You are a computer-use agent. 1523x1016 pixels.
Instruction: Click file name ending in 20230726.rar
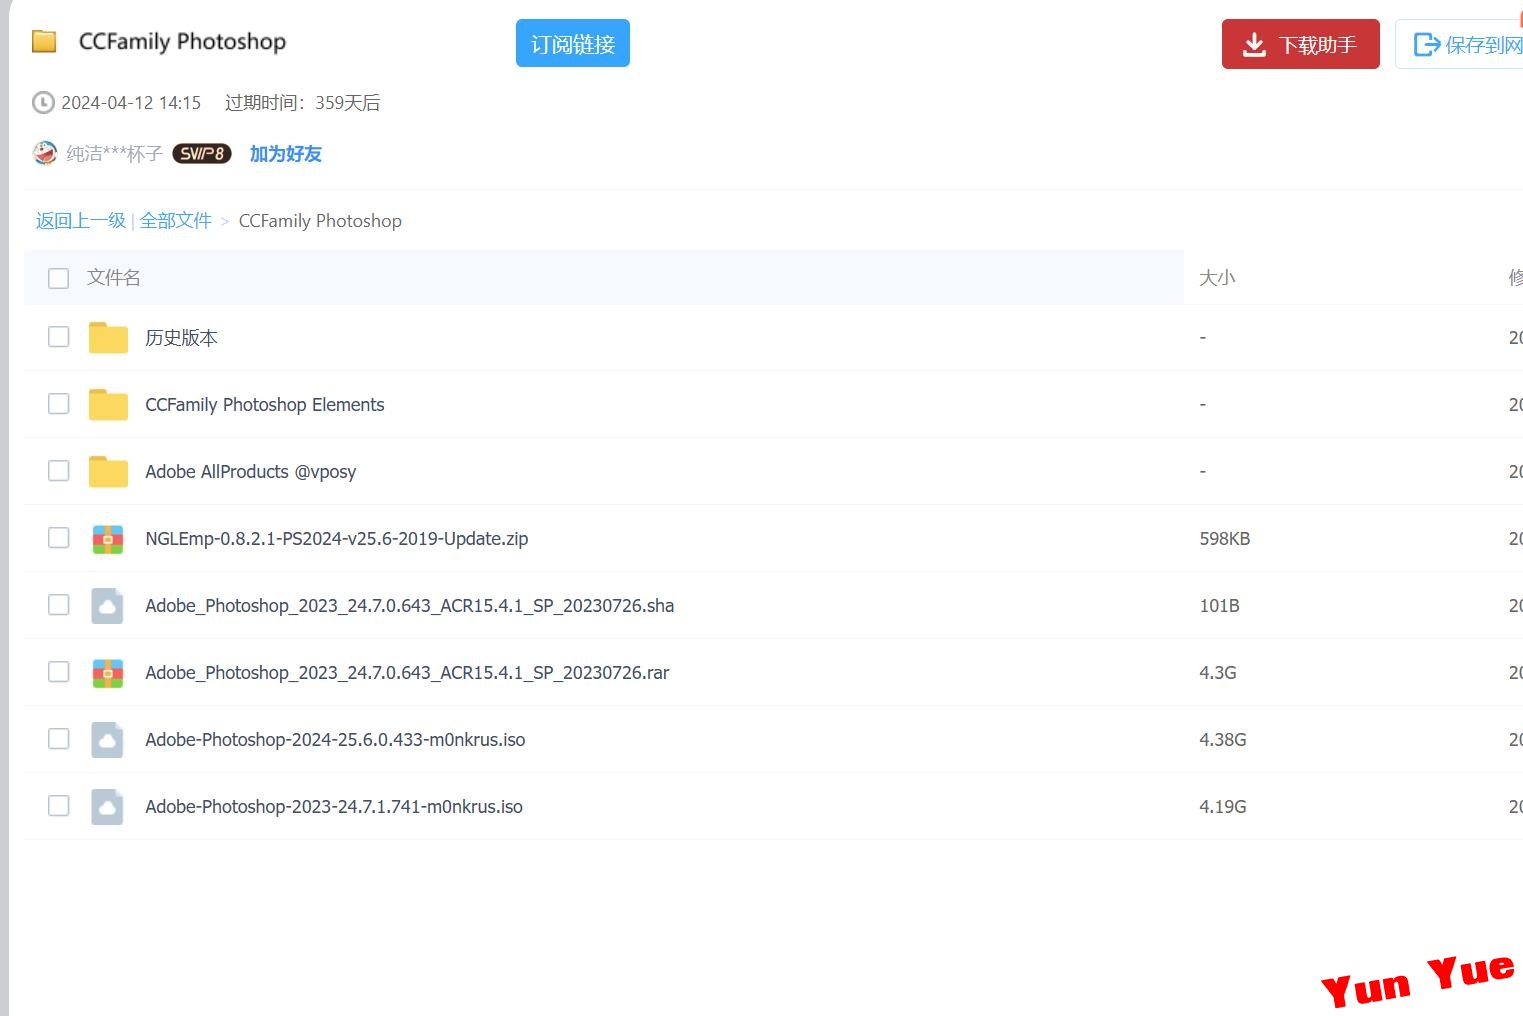[407, 673]
